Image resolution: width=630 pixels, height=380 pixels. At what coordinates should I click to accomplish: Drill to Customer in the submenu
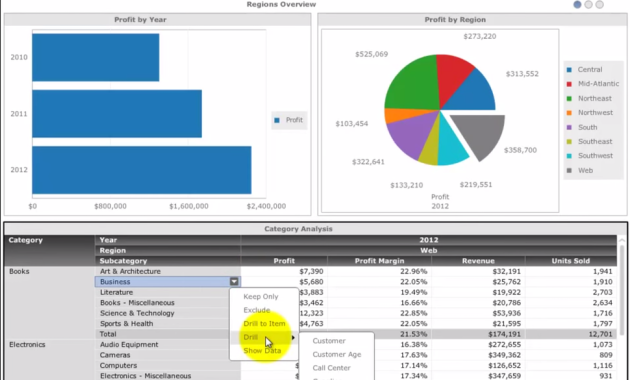[x=329, y=341]
